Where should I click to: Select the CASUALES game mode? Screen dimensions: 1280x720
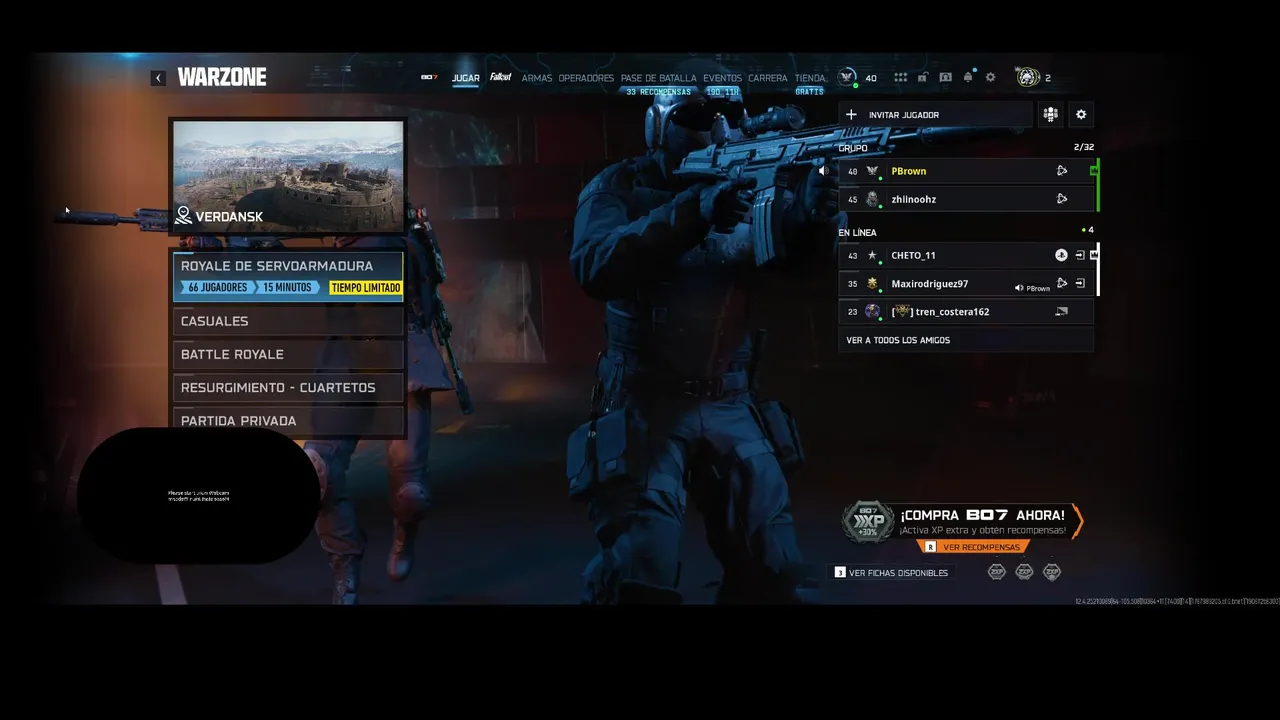pyautogui.click(x=288, y=321)
